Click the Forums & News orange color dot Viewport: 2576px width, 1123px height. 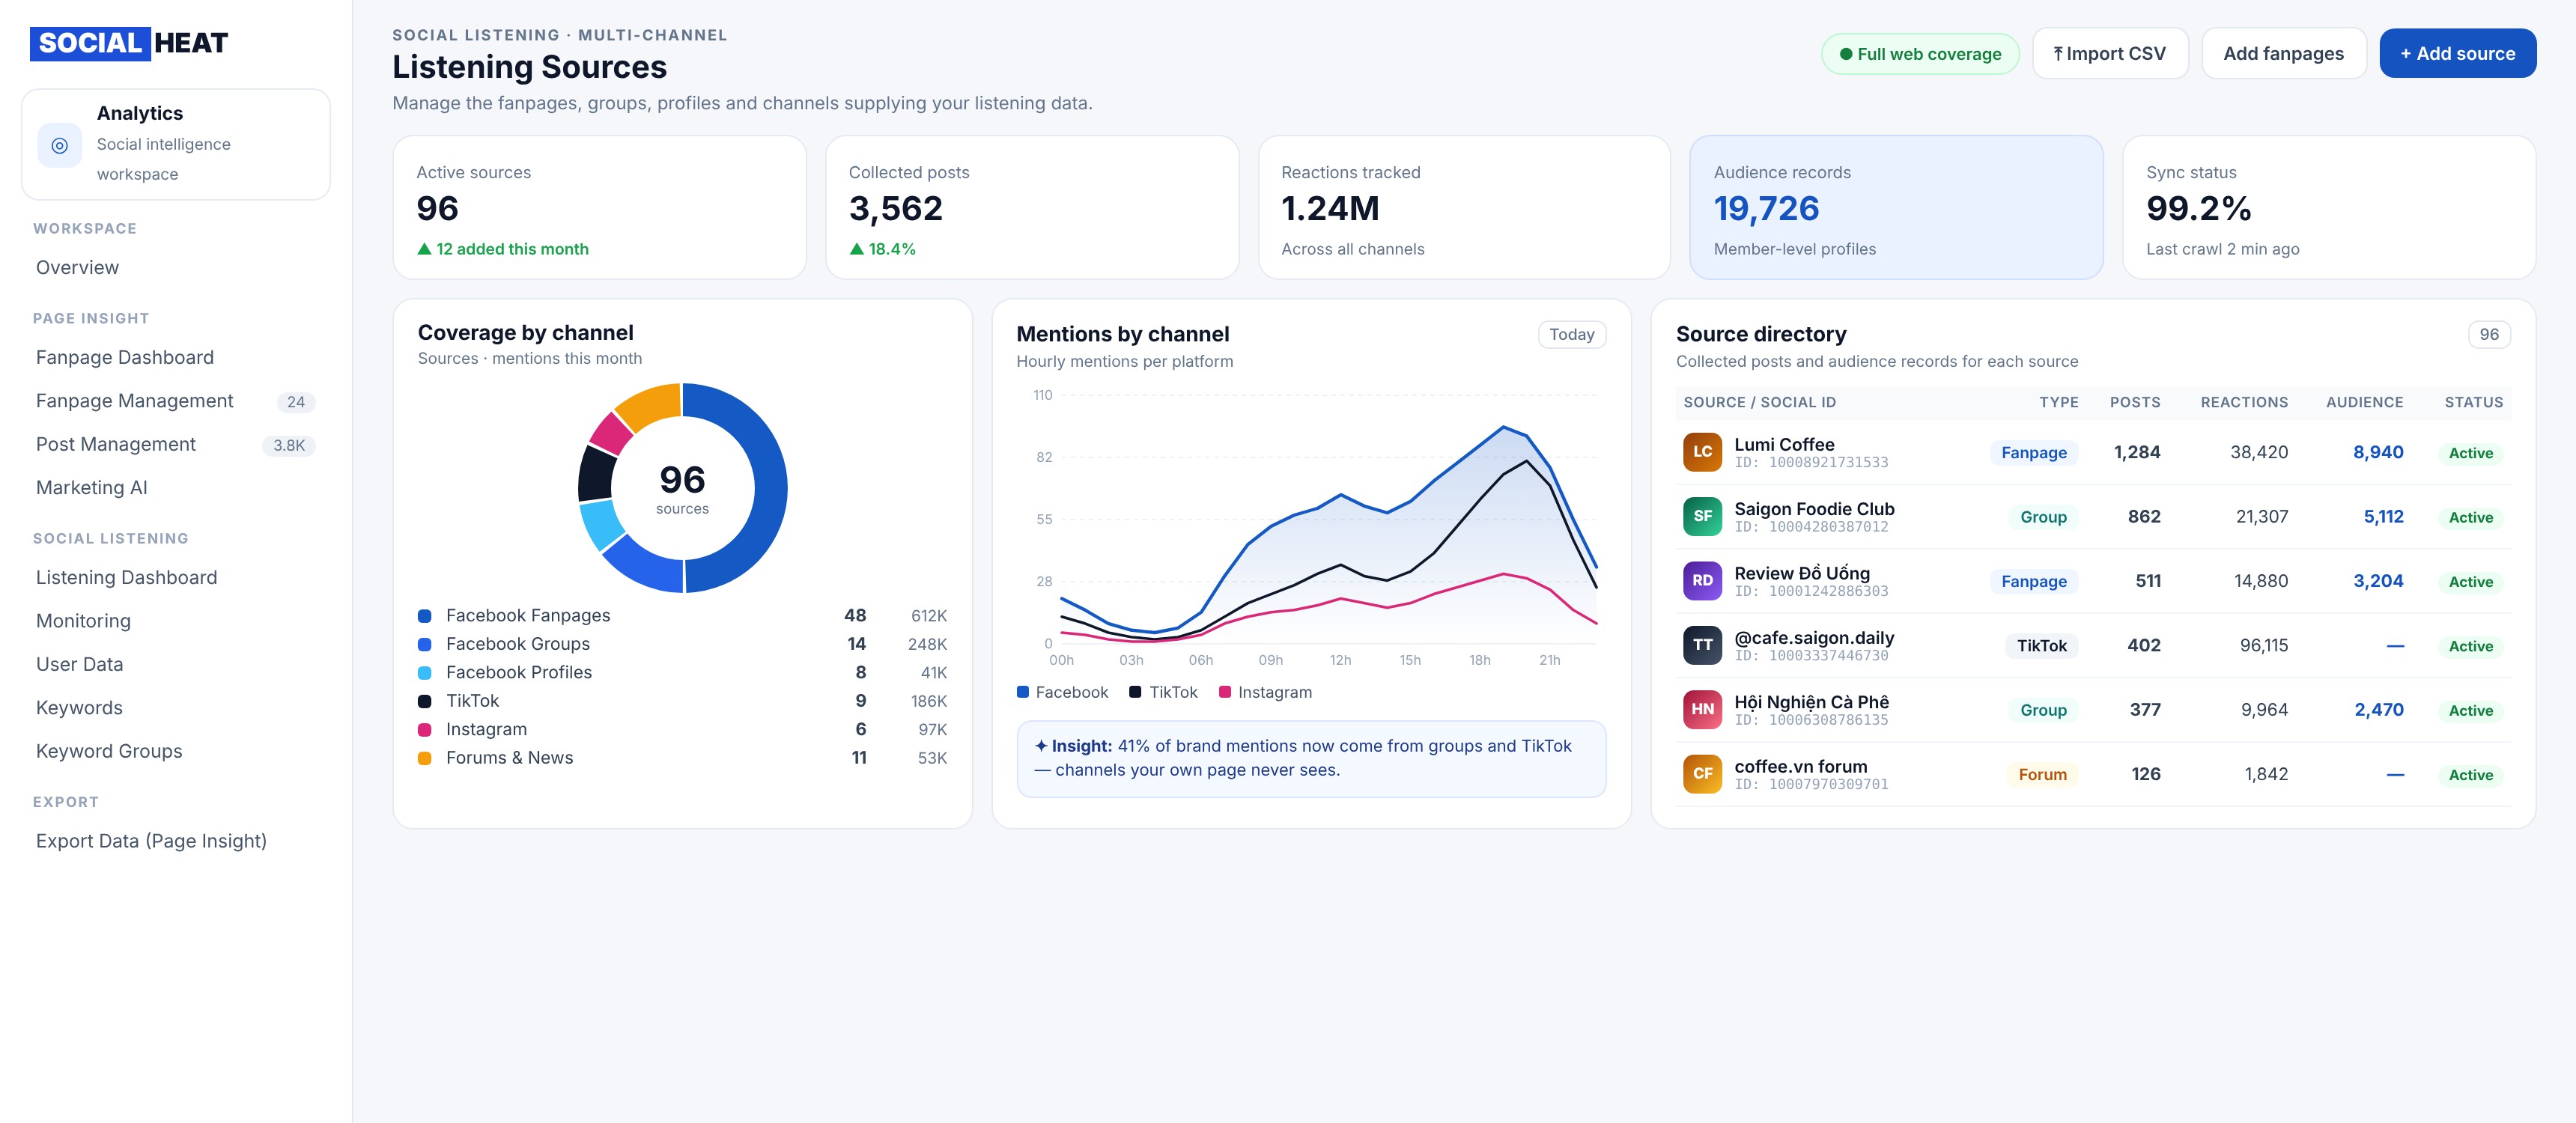point(425,758)
